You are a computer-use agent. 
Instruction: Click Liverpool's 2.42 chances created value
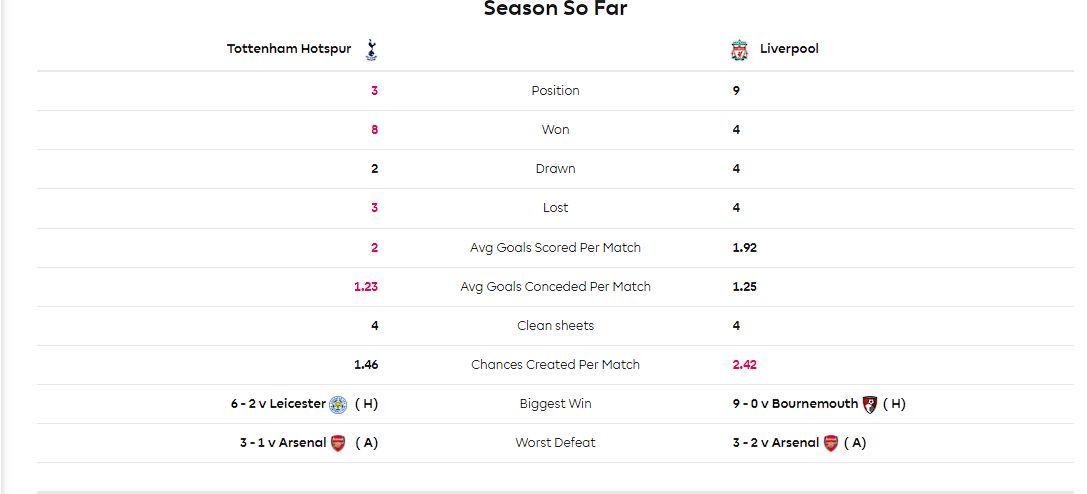745,364
